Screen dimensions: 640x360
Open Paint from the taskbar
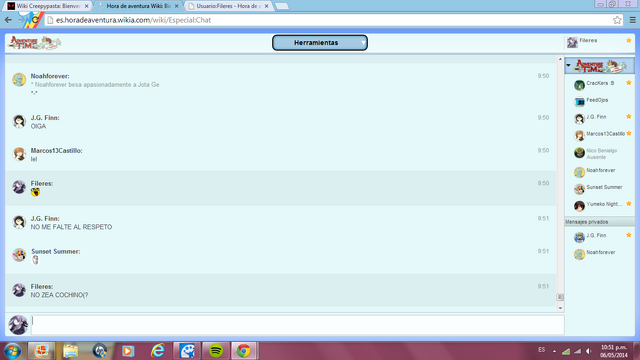point(187,351)
